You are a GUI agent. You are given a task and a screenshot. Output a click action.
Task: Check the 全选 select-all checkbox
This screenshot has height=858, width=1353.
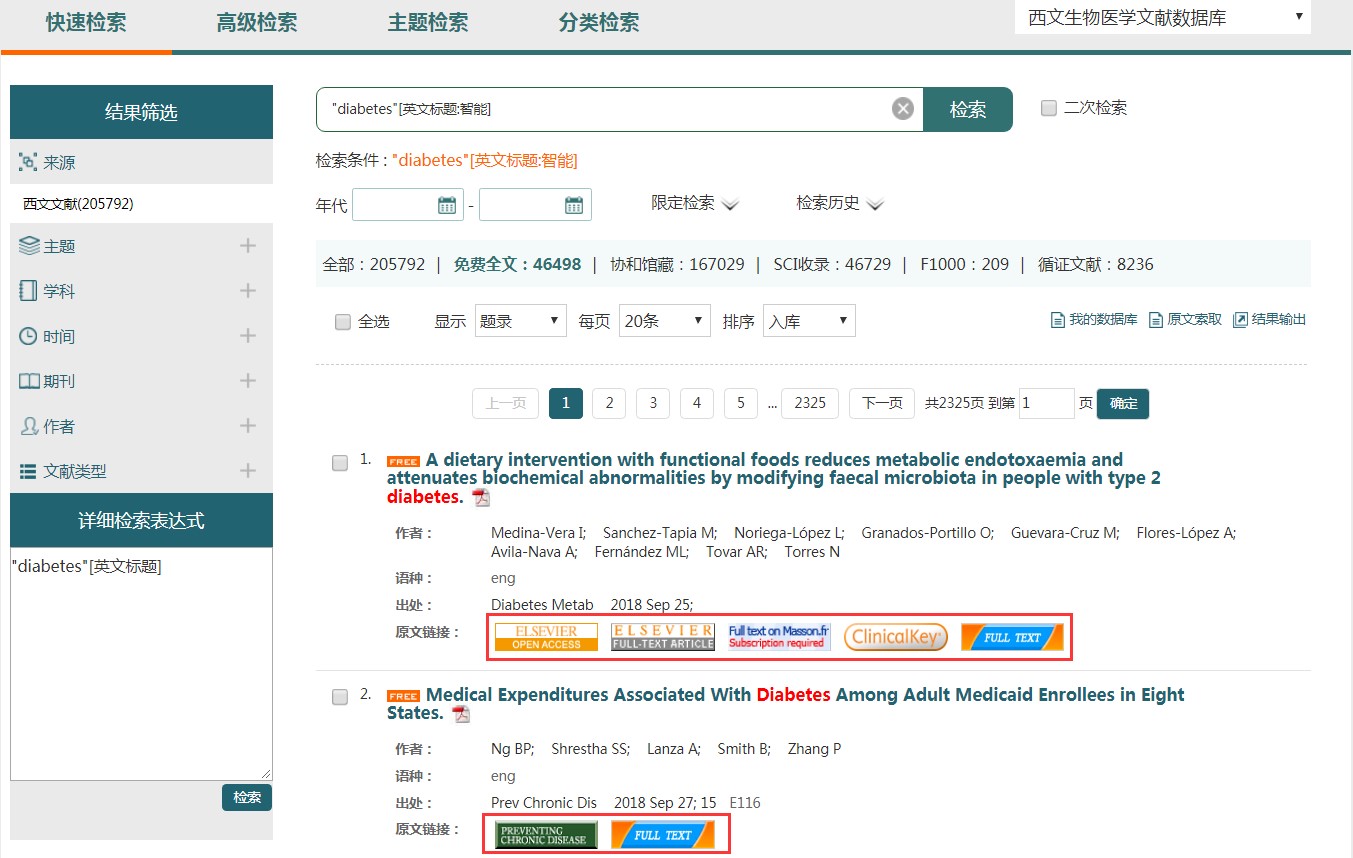click(343, 322)
